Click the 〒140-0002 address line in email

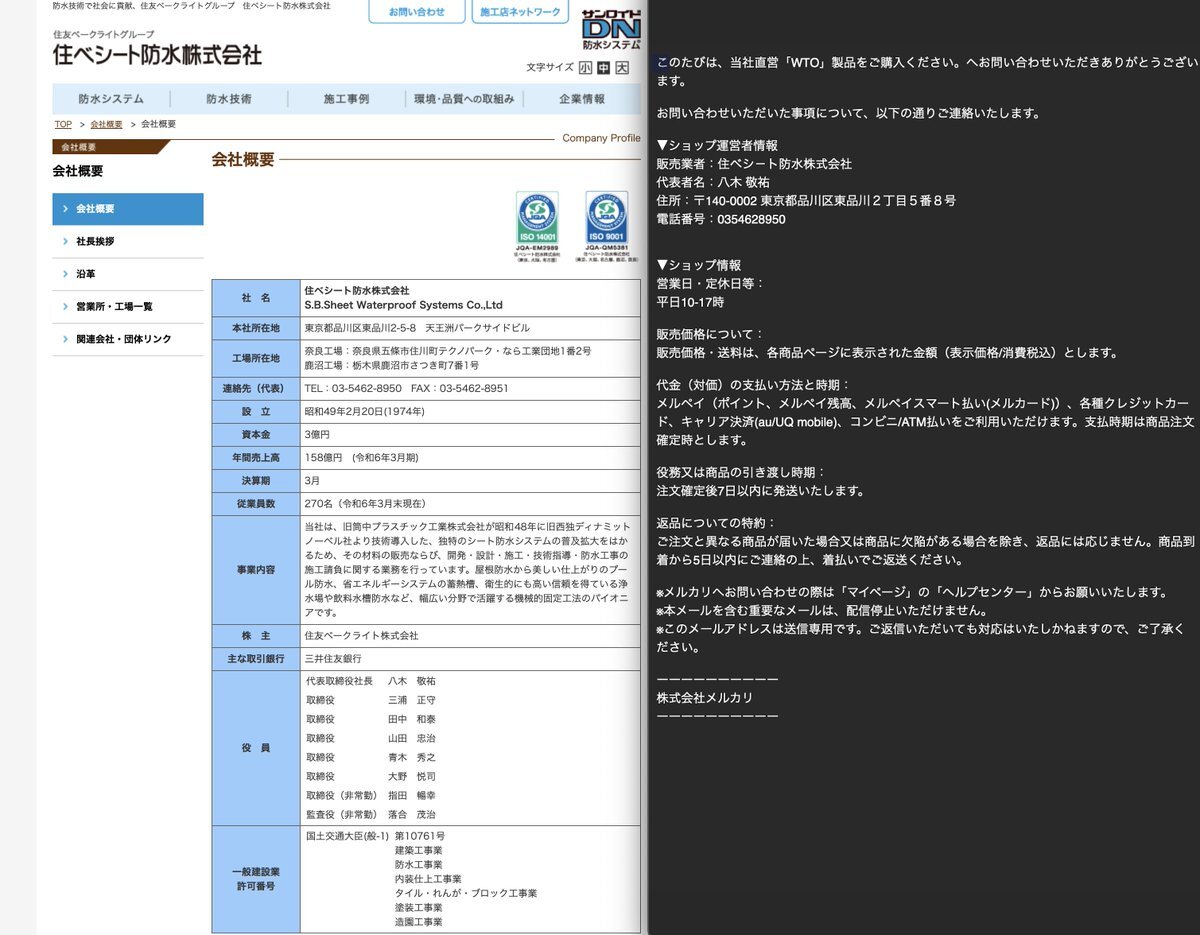806,200
